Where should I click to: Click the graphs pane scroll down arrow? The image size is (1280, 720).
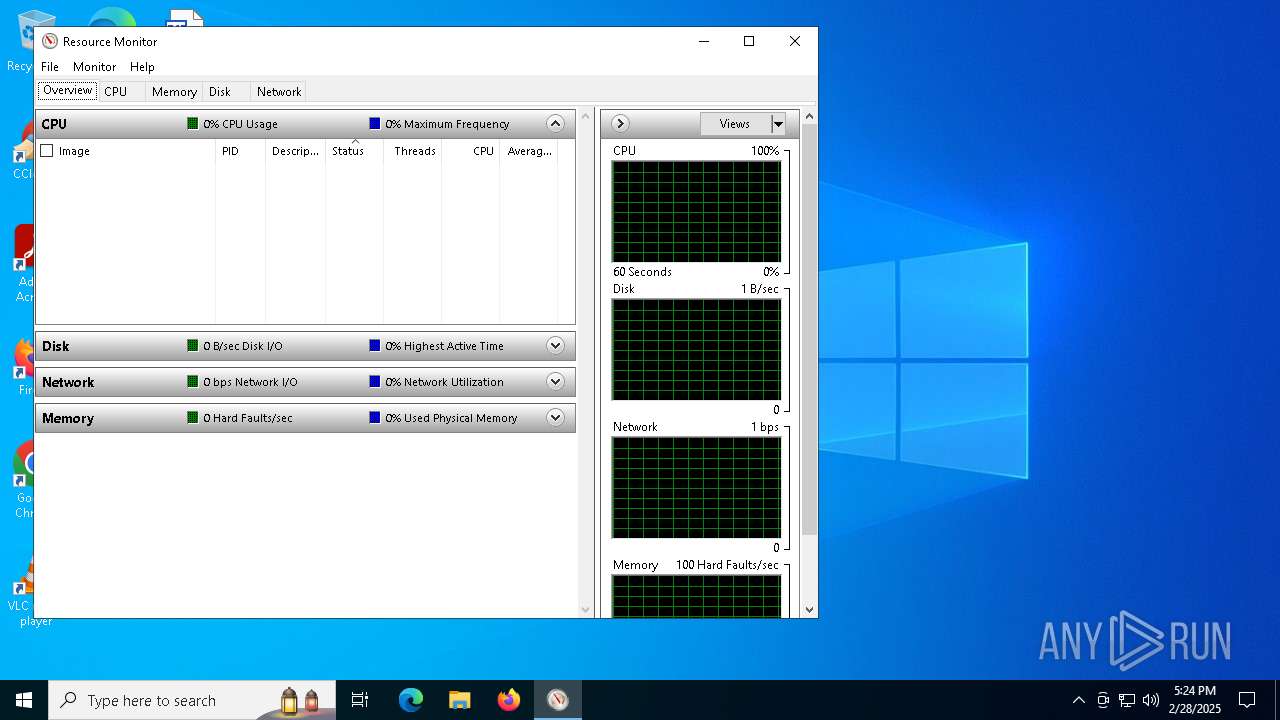coord(809,609)
